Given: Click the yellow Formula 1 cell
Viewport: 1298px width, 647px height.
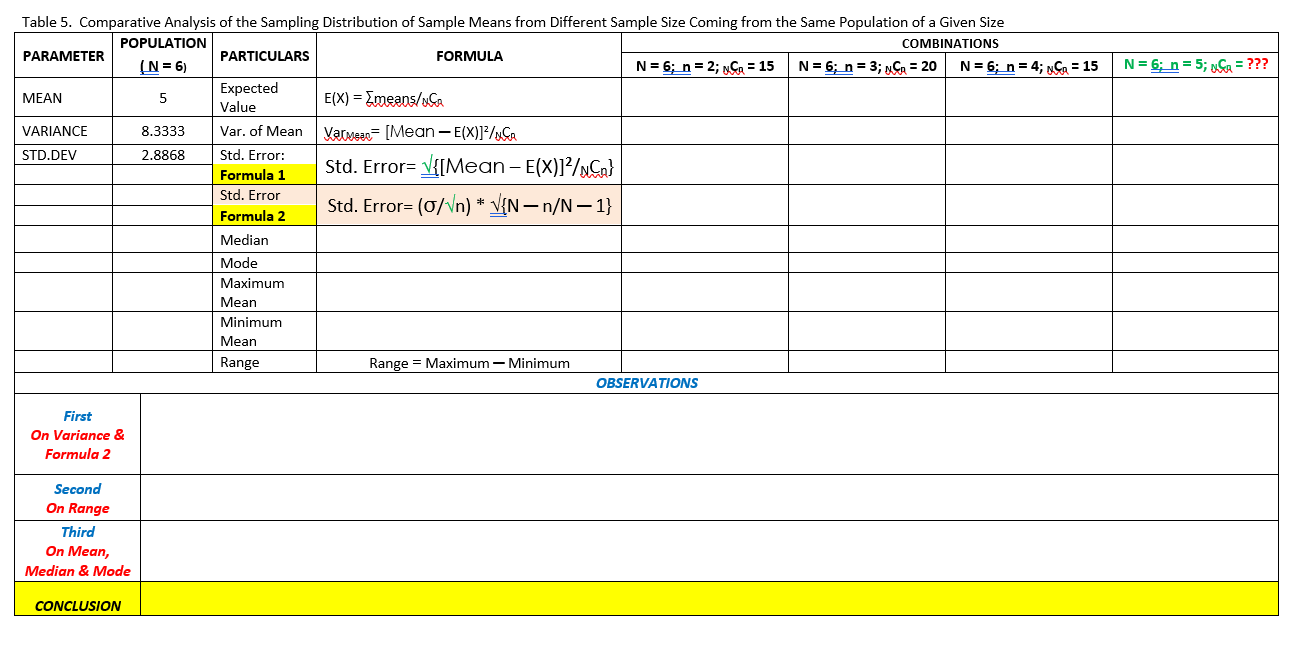Looking at the screenshot, I should pos(264,175).
